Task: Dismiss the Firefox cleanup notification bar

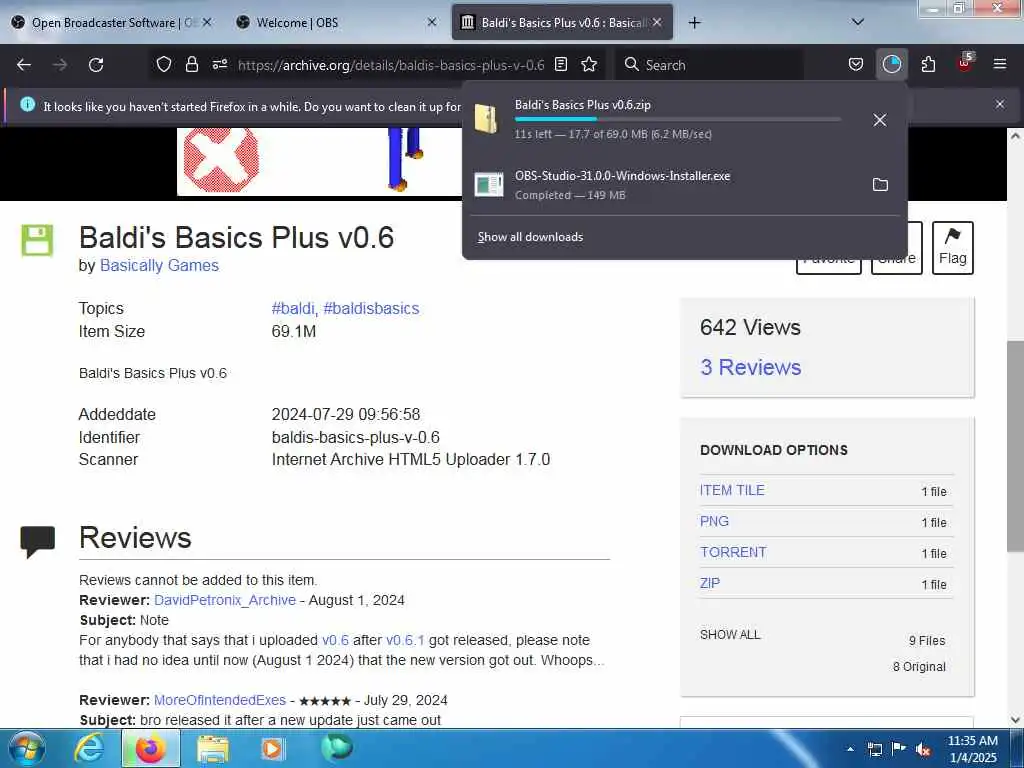Action: point(1000,104)
